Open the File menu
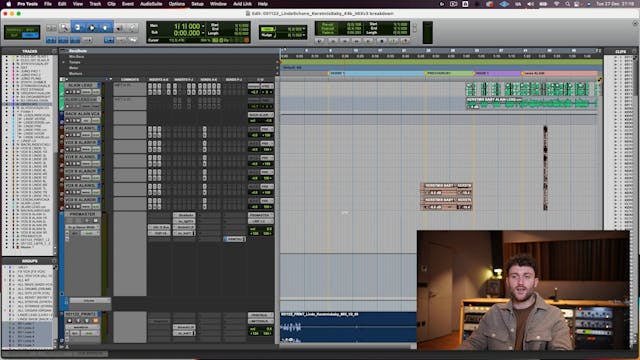This screenshot has width=640, height=360. click(48, 4)
